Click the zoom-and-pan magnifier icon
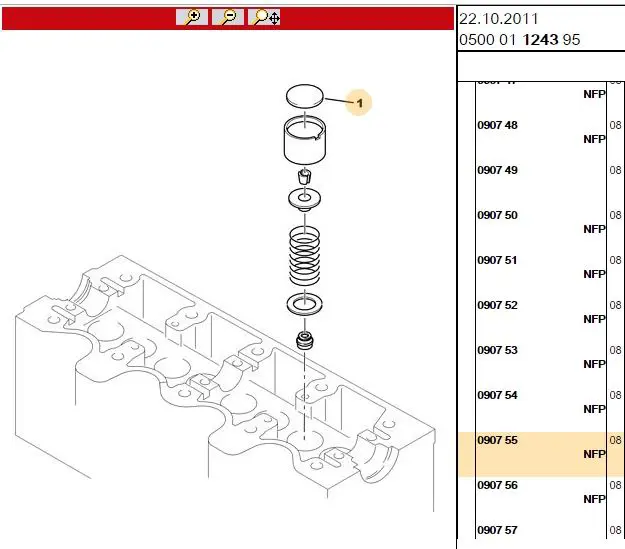The width and height of the screenshot is (625, 549). 266,17
